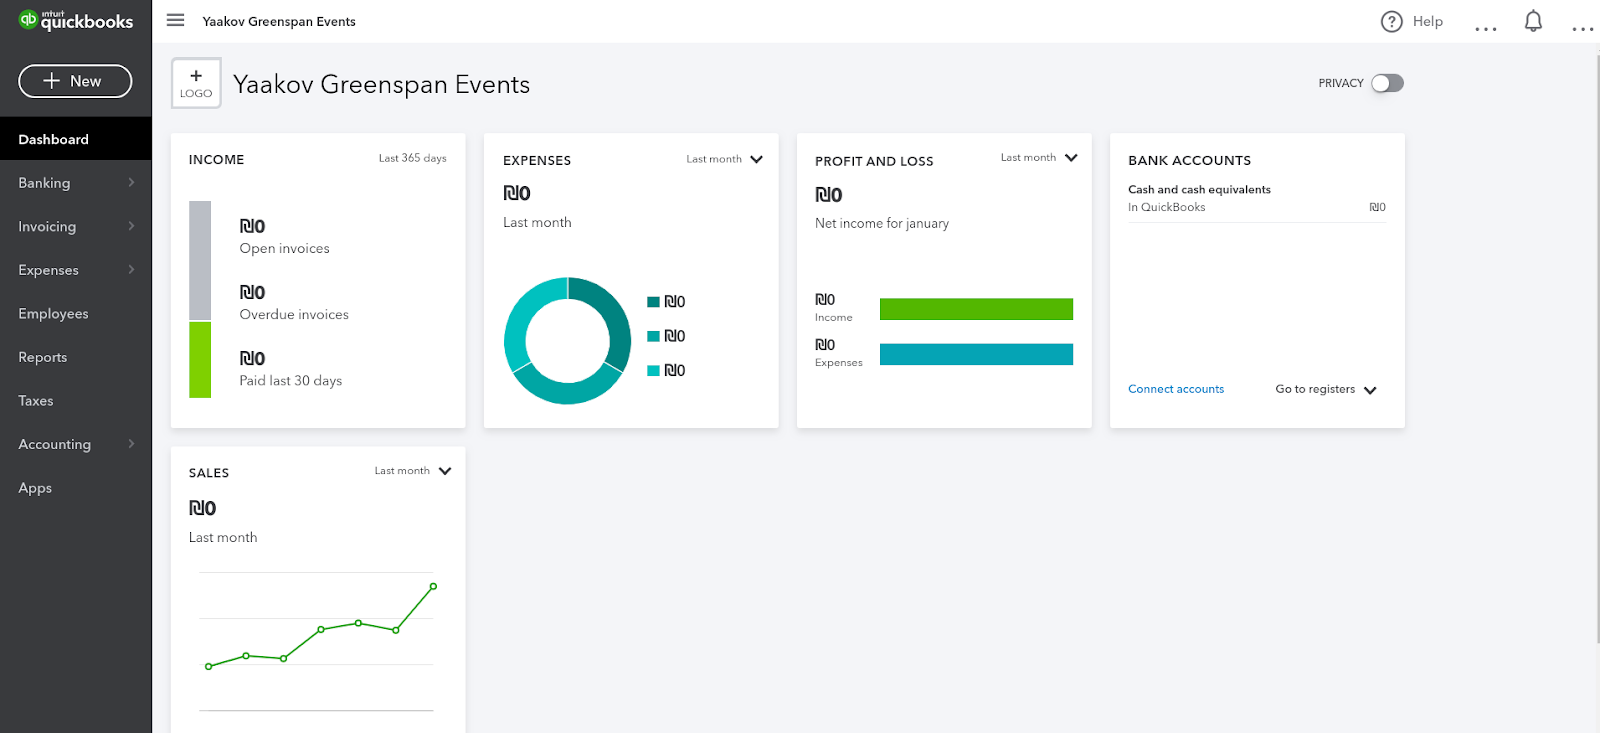Open the far-right three dots menu
1600x733 pixels.
(1582, 27)
